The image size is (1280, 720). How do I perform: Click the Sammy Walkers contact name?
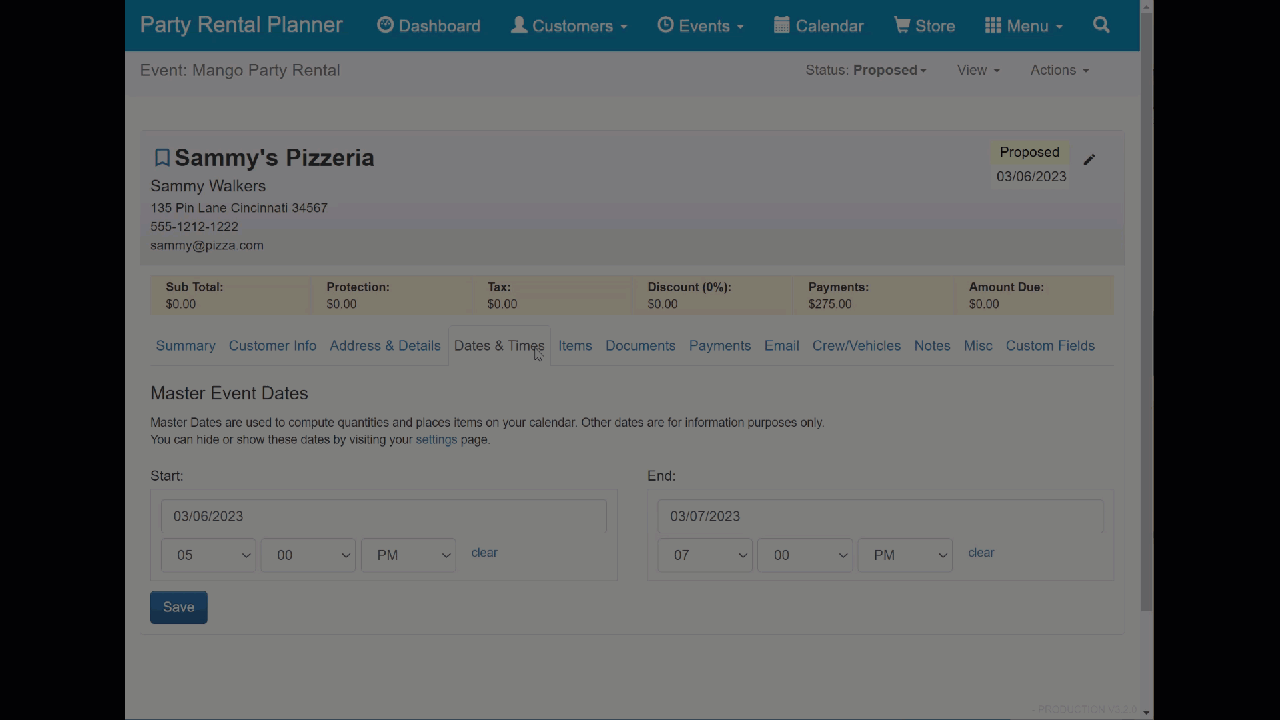coord(208,186)
